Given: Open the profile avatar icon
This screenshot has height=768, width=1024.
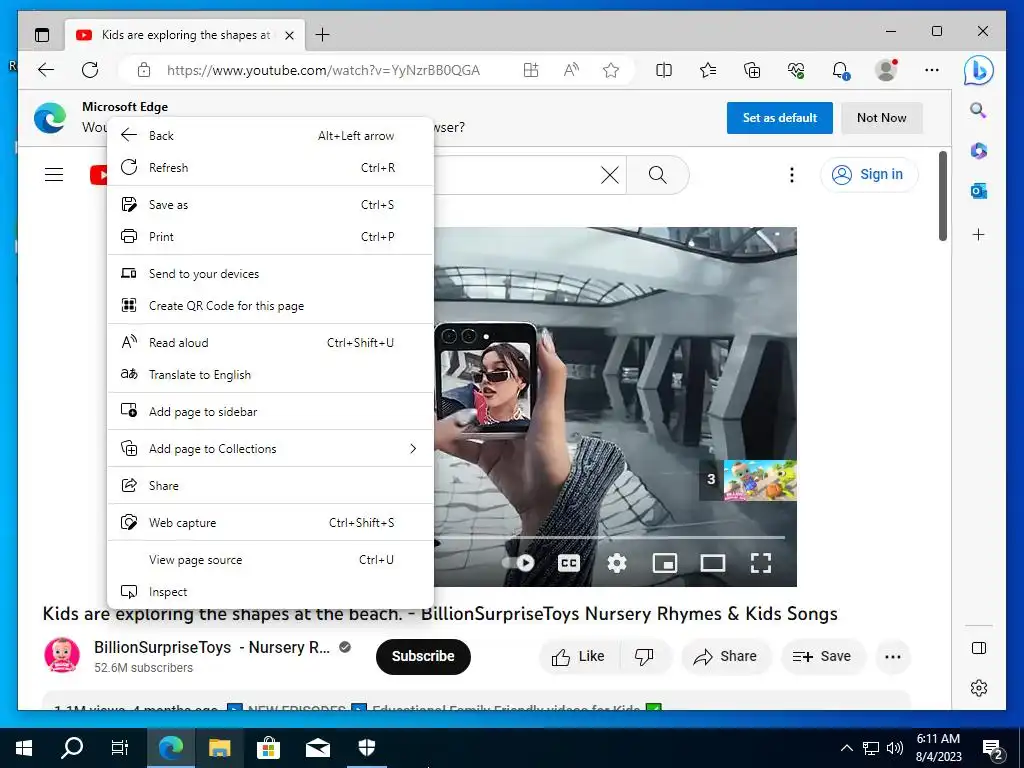Looking at the screenshot, I should (x=886, y=70).
